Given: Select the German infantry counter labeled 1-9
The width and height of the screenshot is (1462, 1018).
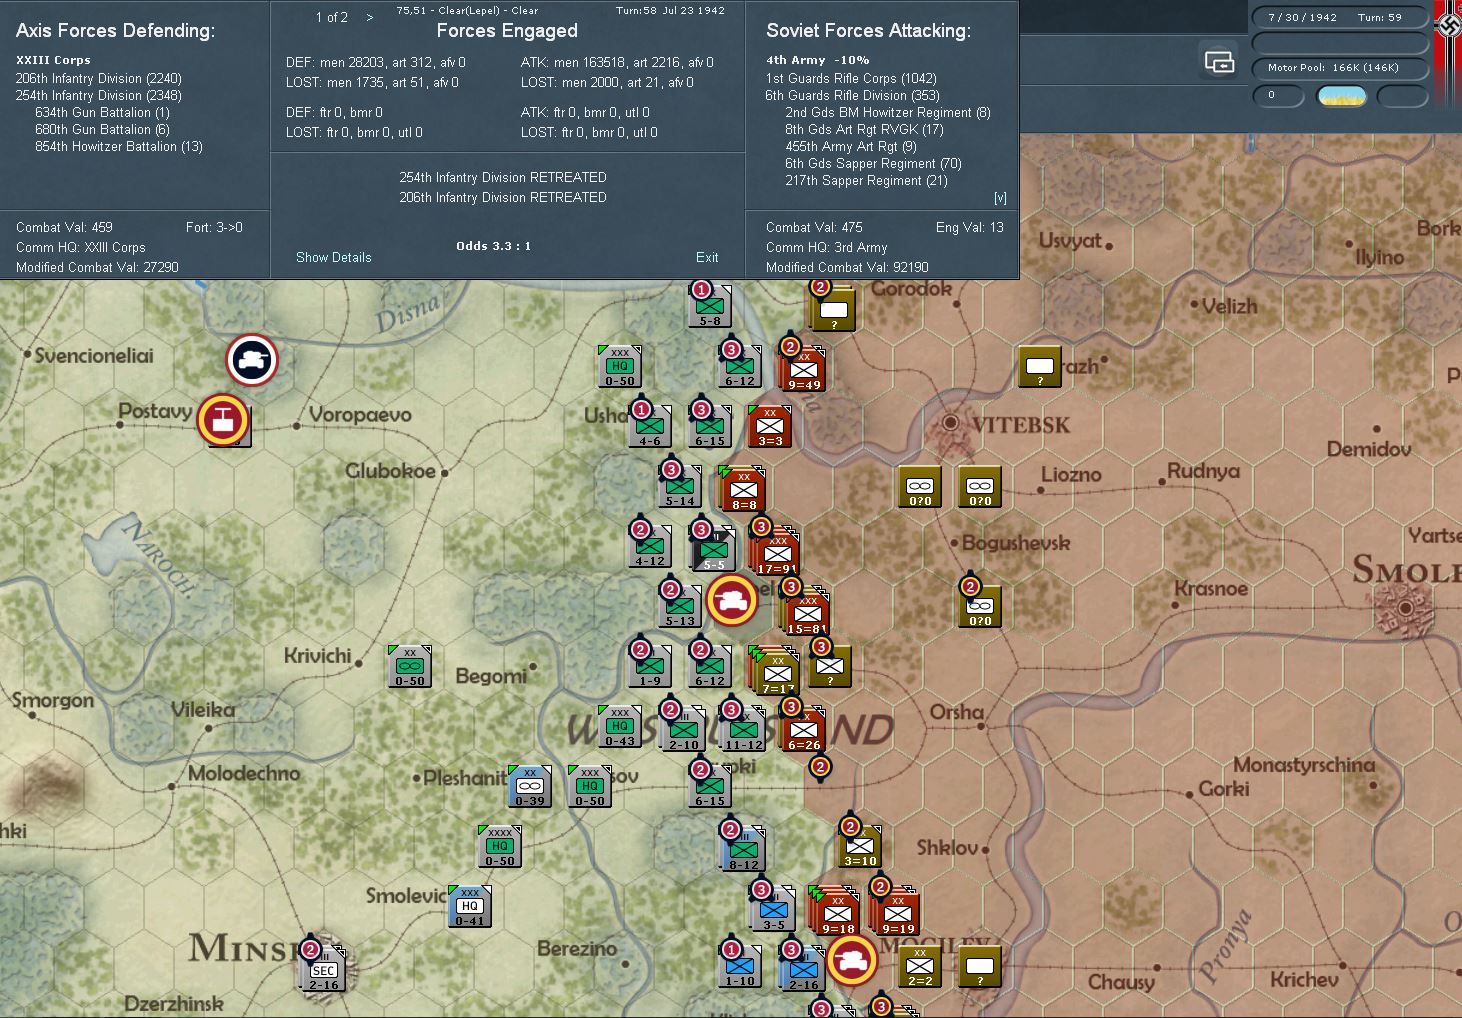Looking at the screenshot, I should click(650, 667).
